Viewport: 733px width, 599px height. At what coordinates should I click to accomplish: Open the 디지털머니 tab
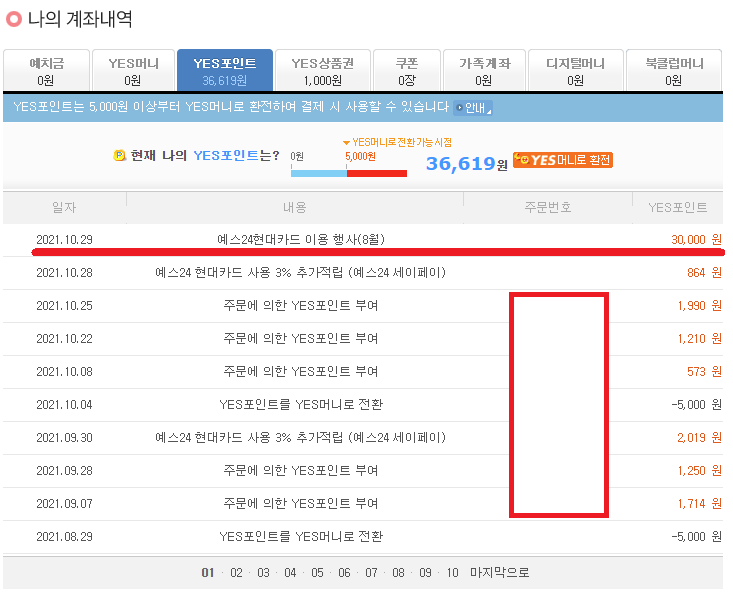tap(575, 71)
